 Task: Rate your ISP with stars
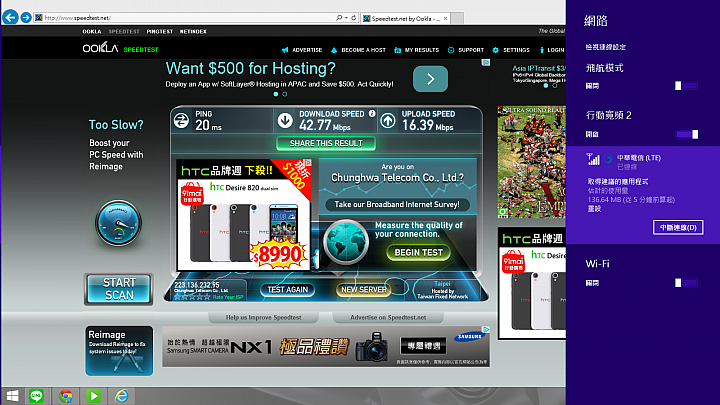click(192, 297)
